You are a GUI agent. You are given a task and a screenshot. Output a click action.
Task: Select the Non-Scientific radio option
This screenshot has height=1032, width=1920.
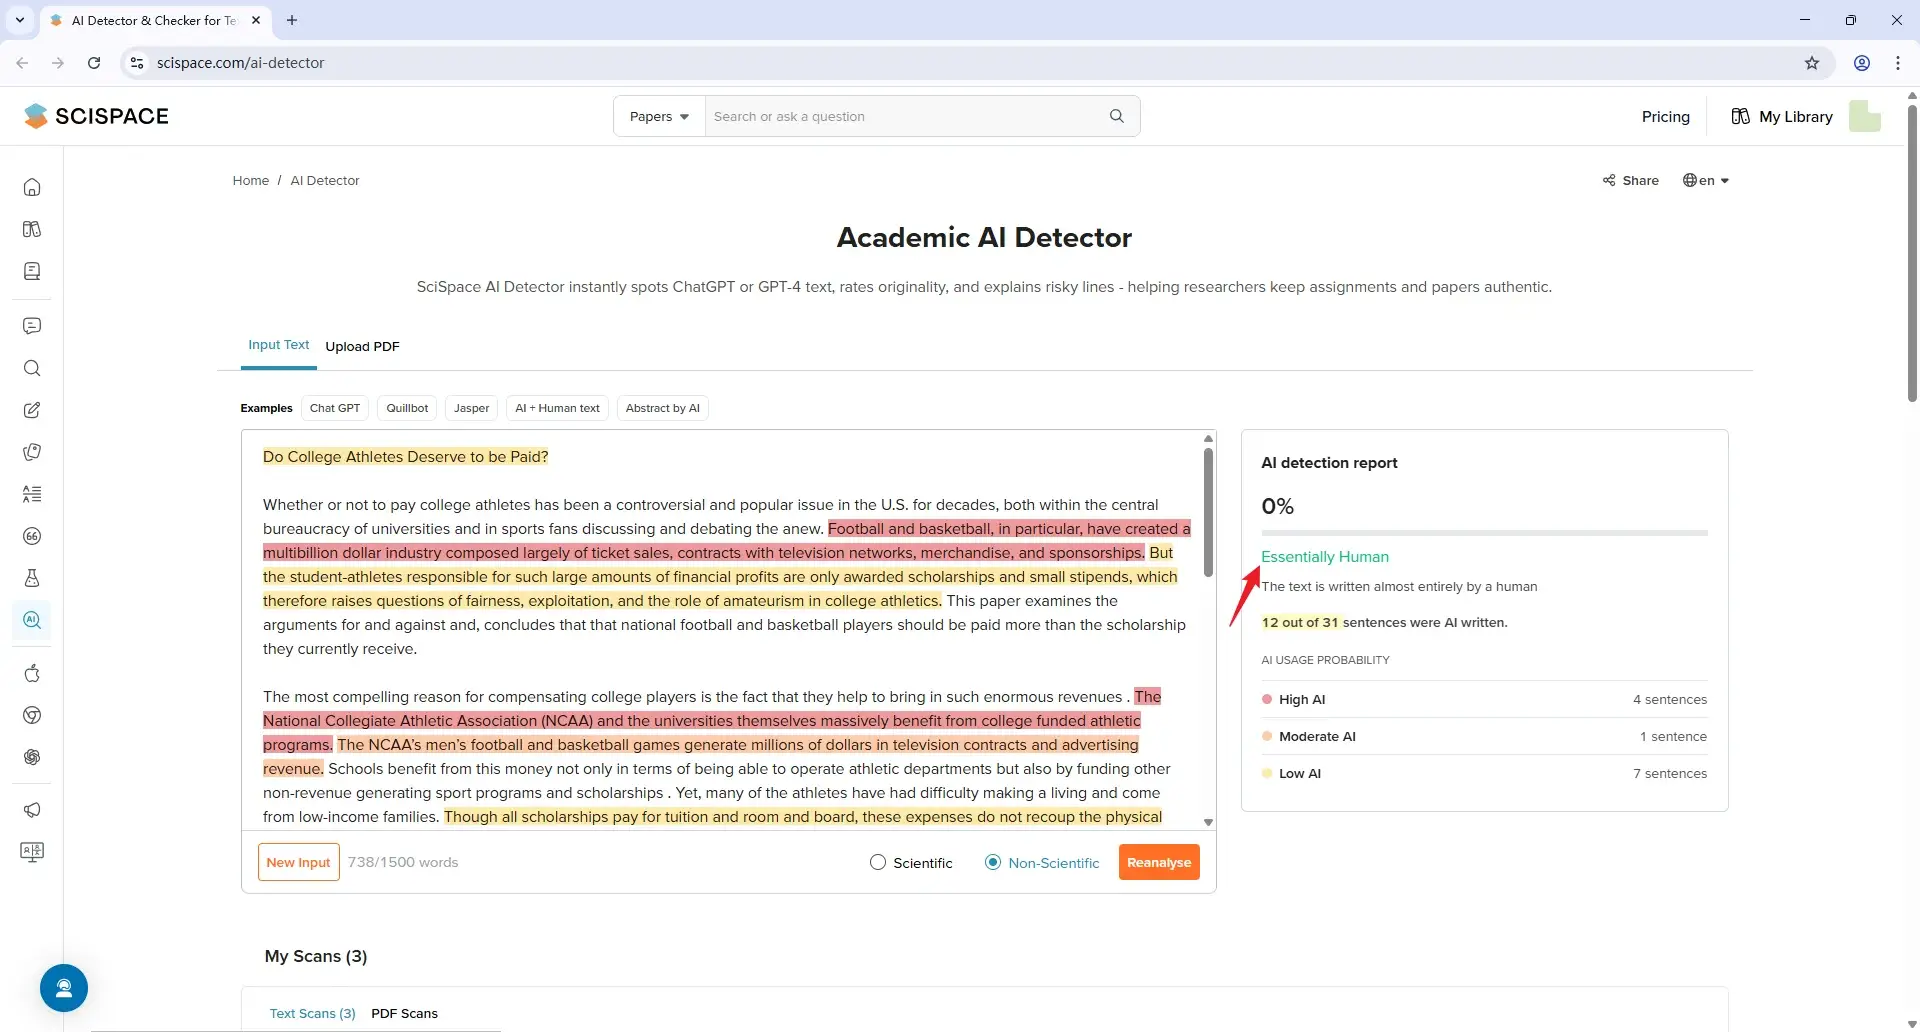pyautogui.click(x=993, y=862)
